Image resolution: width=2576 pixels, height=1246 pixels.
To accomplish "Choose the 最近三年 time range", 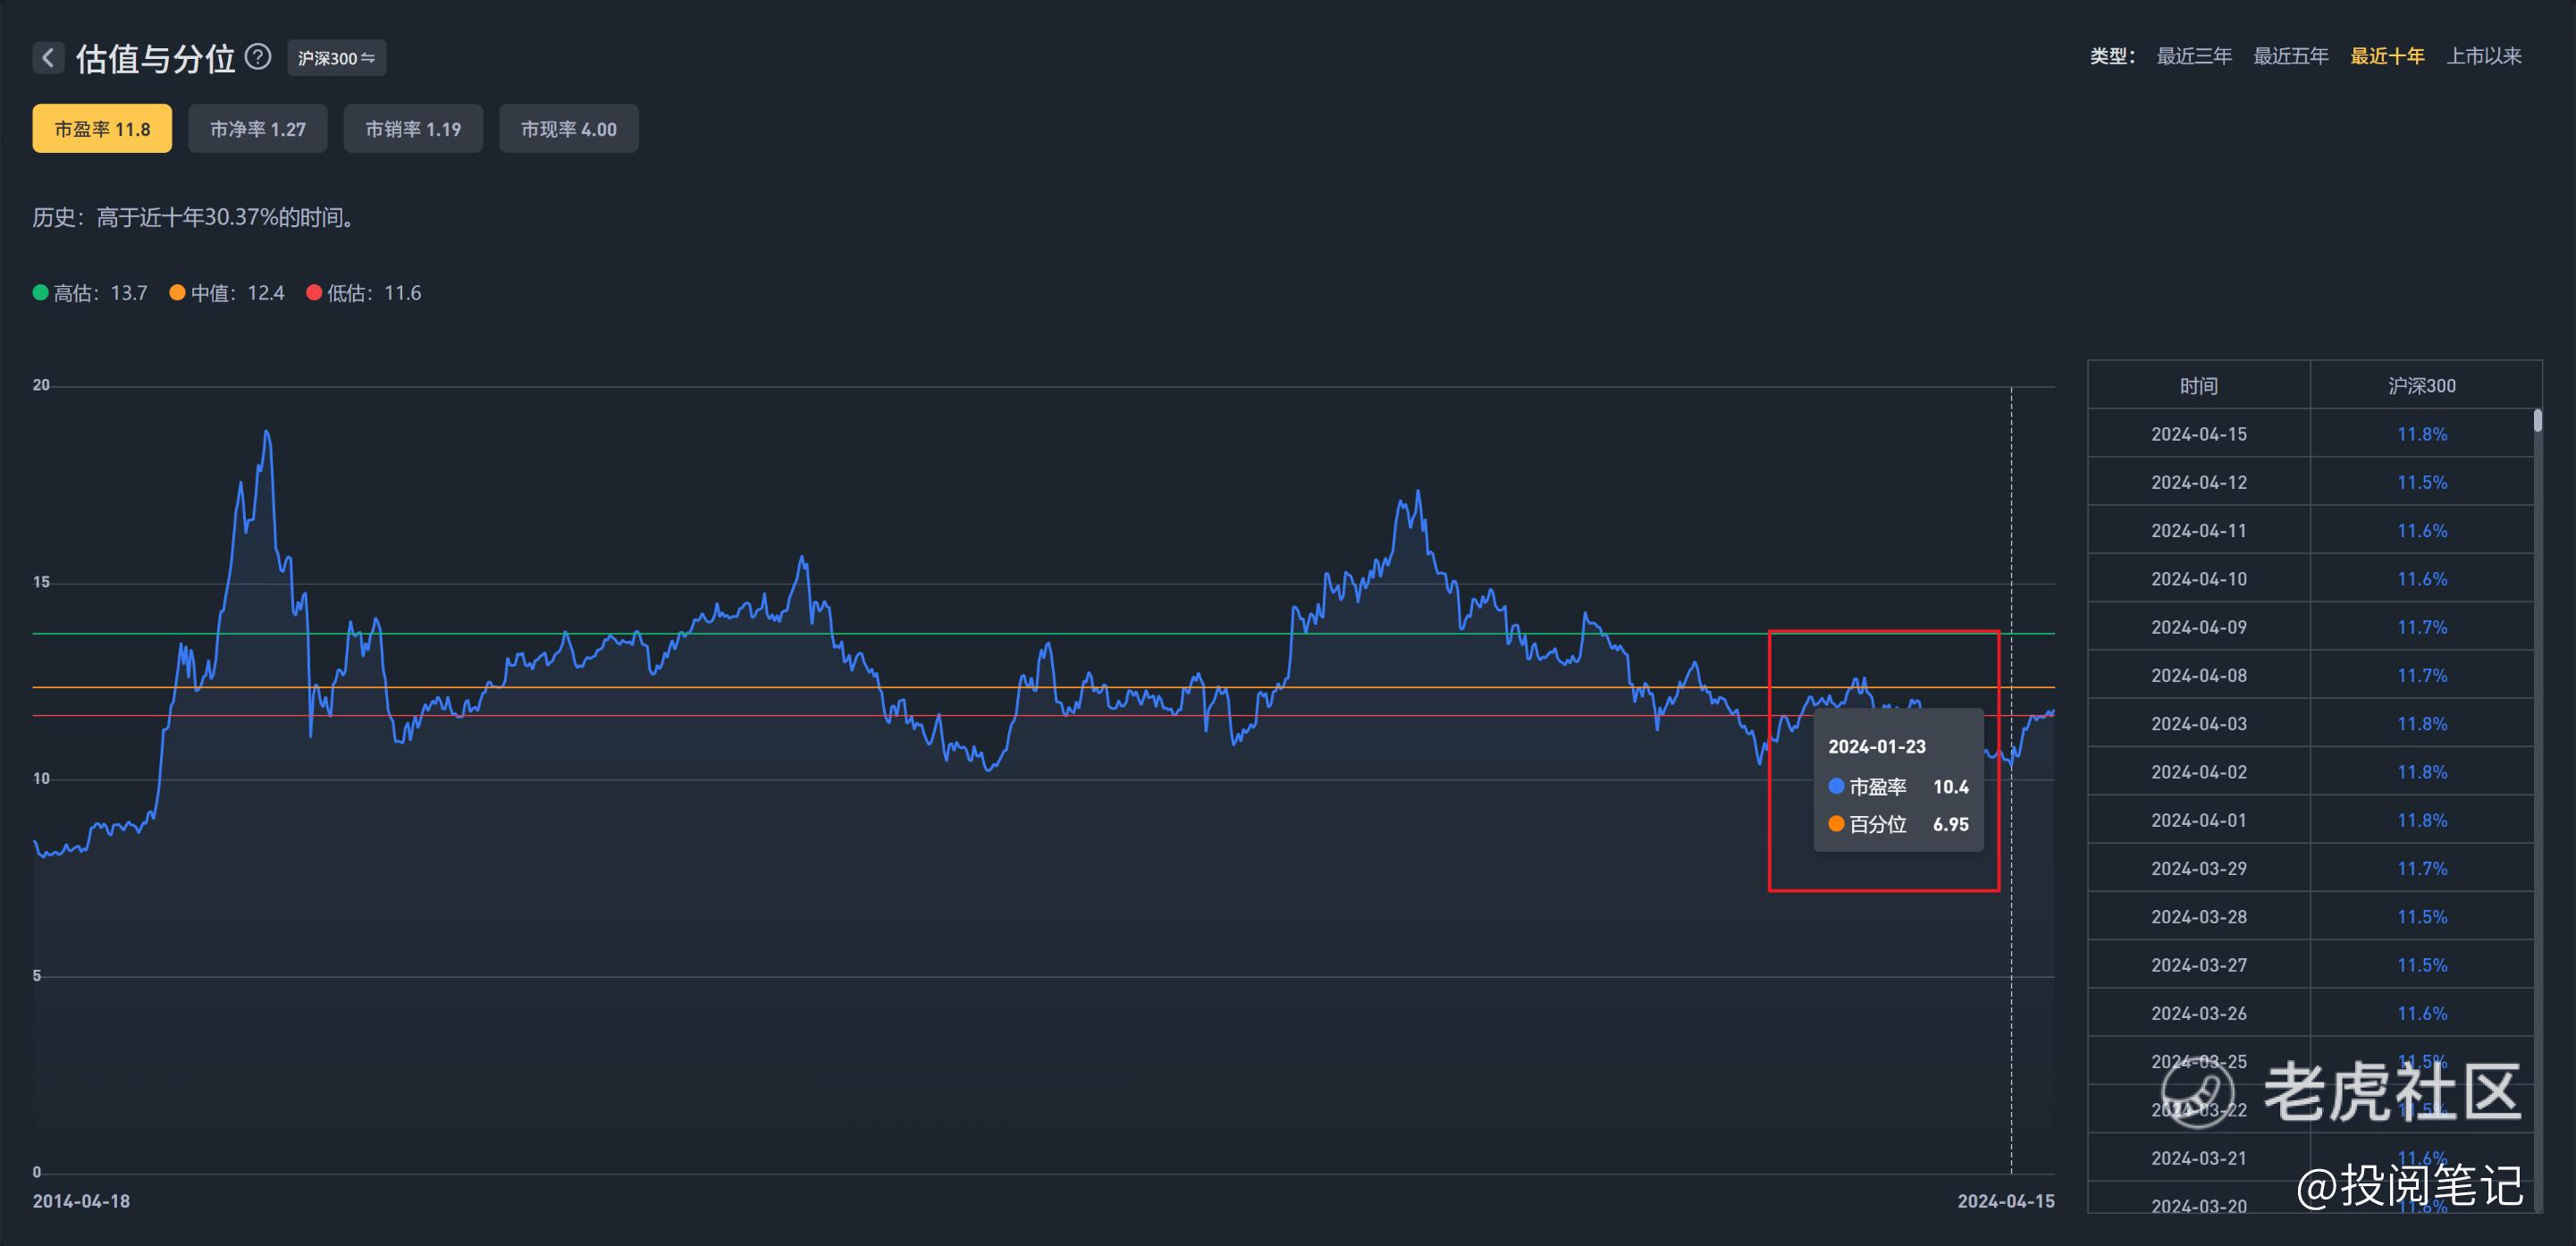I will tap(2194, 56).
